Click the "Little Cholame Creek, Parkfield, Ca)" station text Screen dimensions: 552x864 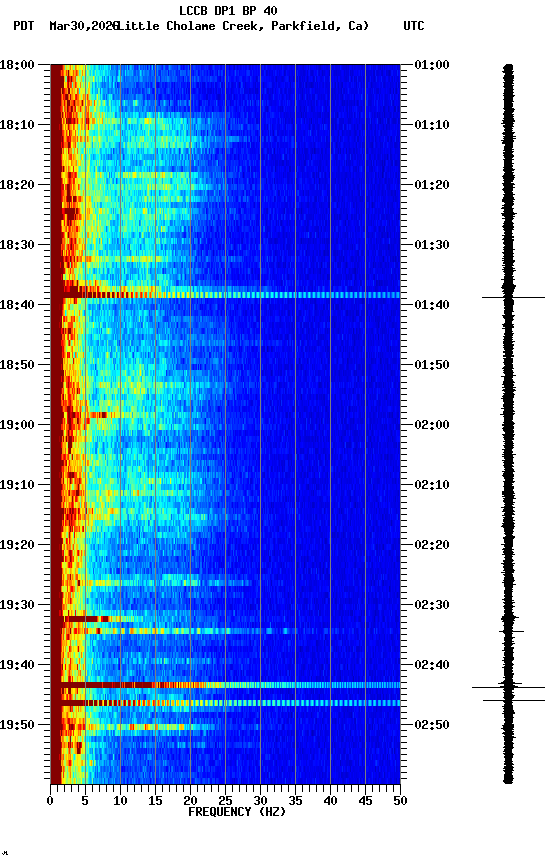[x=243, y=26]
